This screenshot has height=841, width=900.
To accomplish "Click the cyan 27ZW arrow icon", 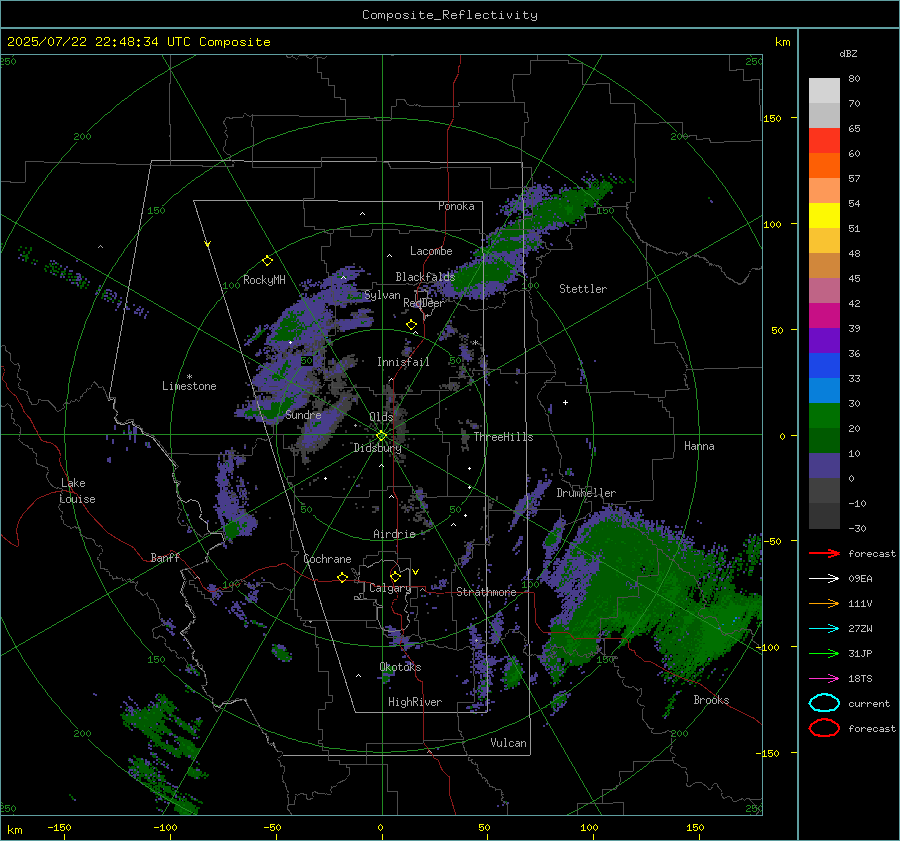I will click(824, 629).
